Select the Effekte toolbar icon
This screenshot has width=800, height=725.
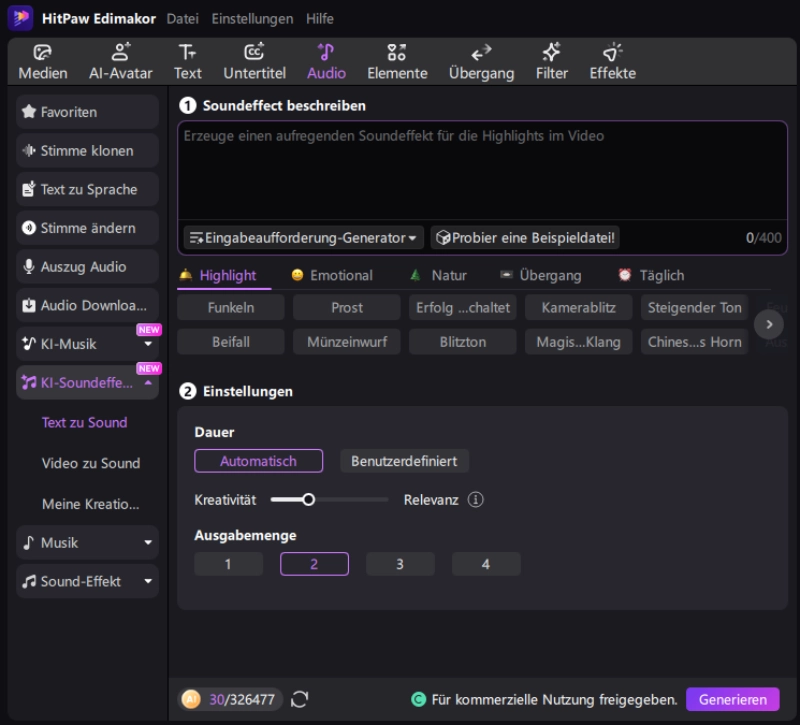coord(612,62)
